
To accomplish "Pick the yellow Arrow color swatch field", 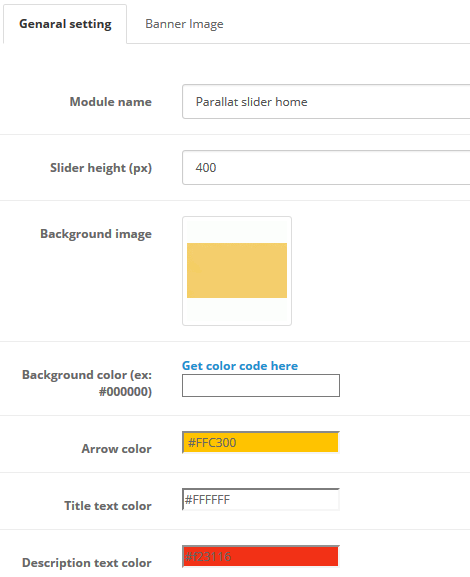I will pyautogui.click(x=261, y=442).
